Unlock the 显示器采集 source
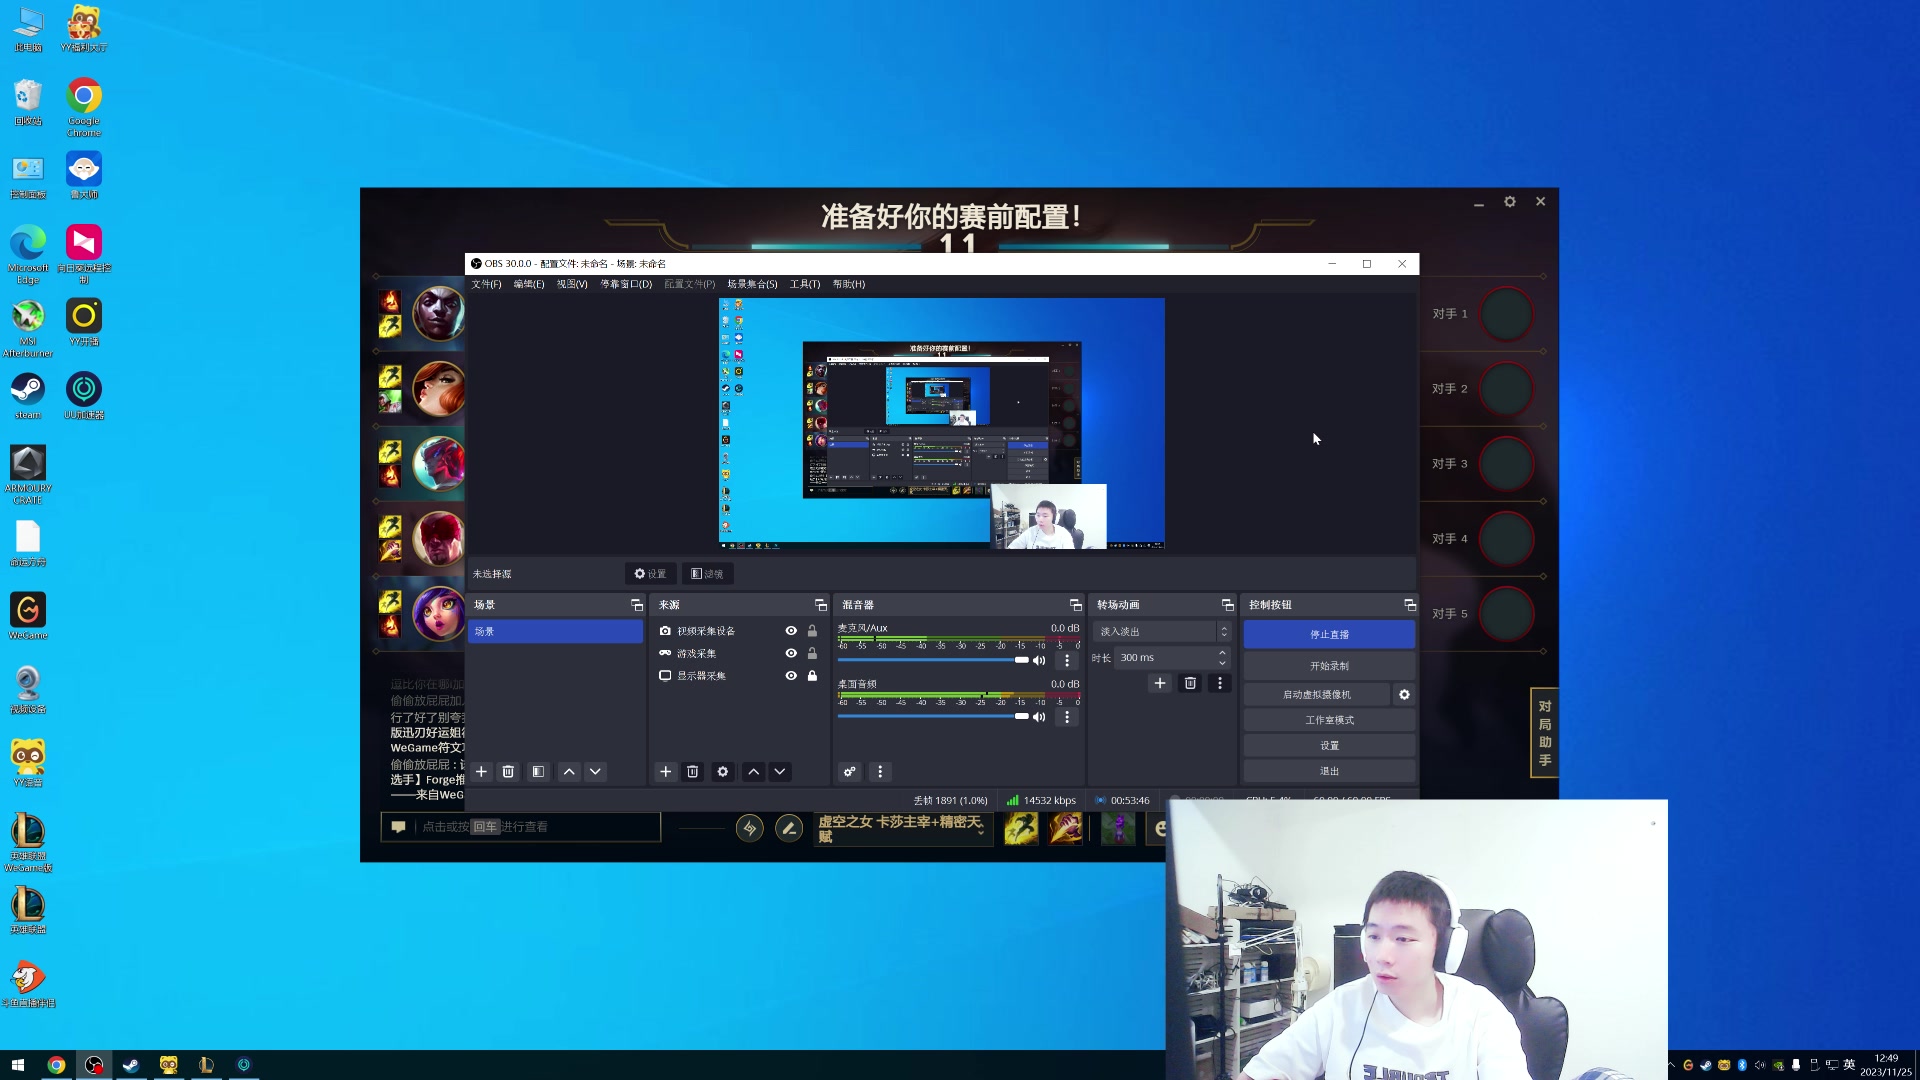The height and width of the screenshot is (1080, 1920). click(812, 676)
